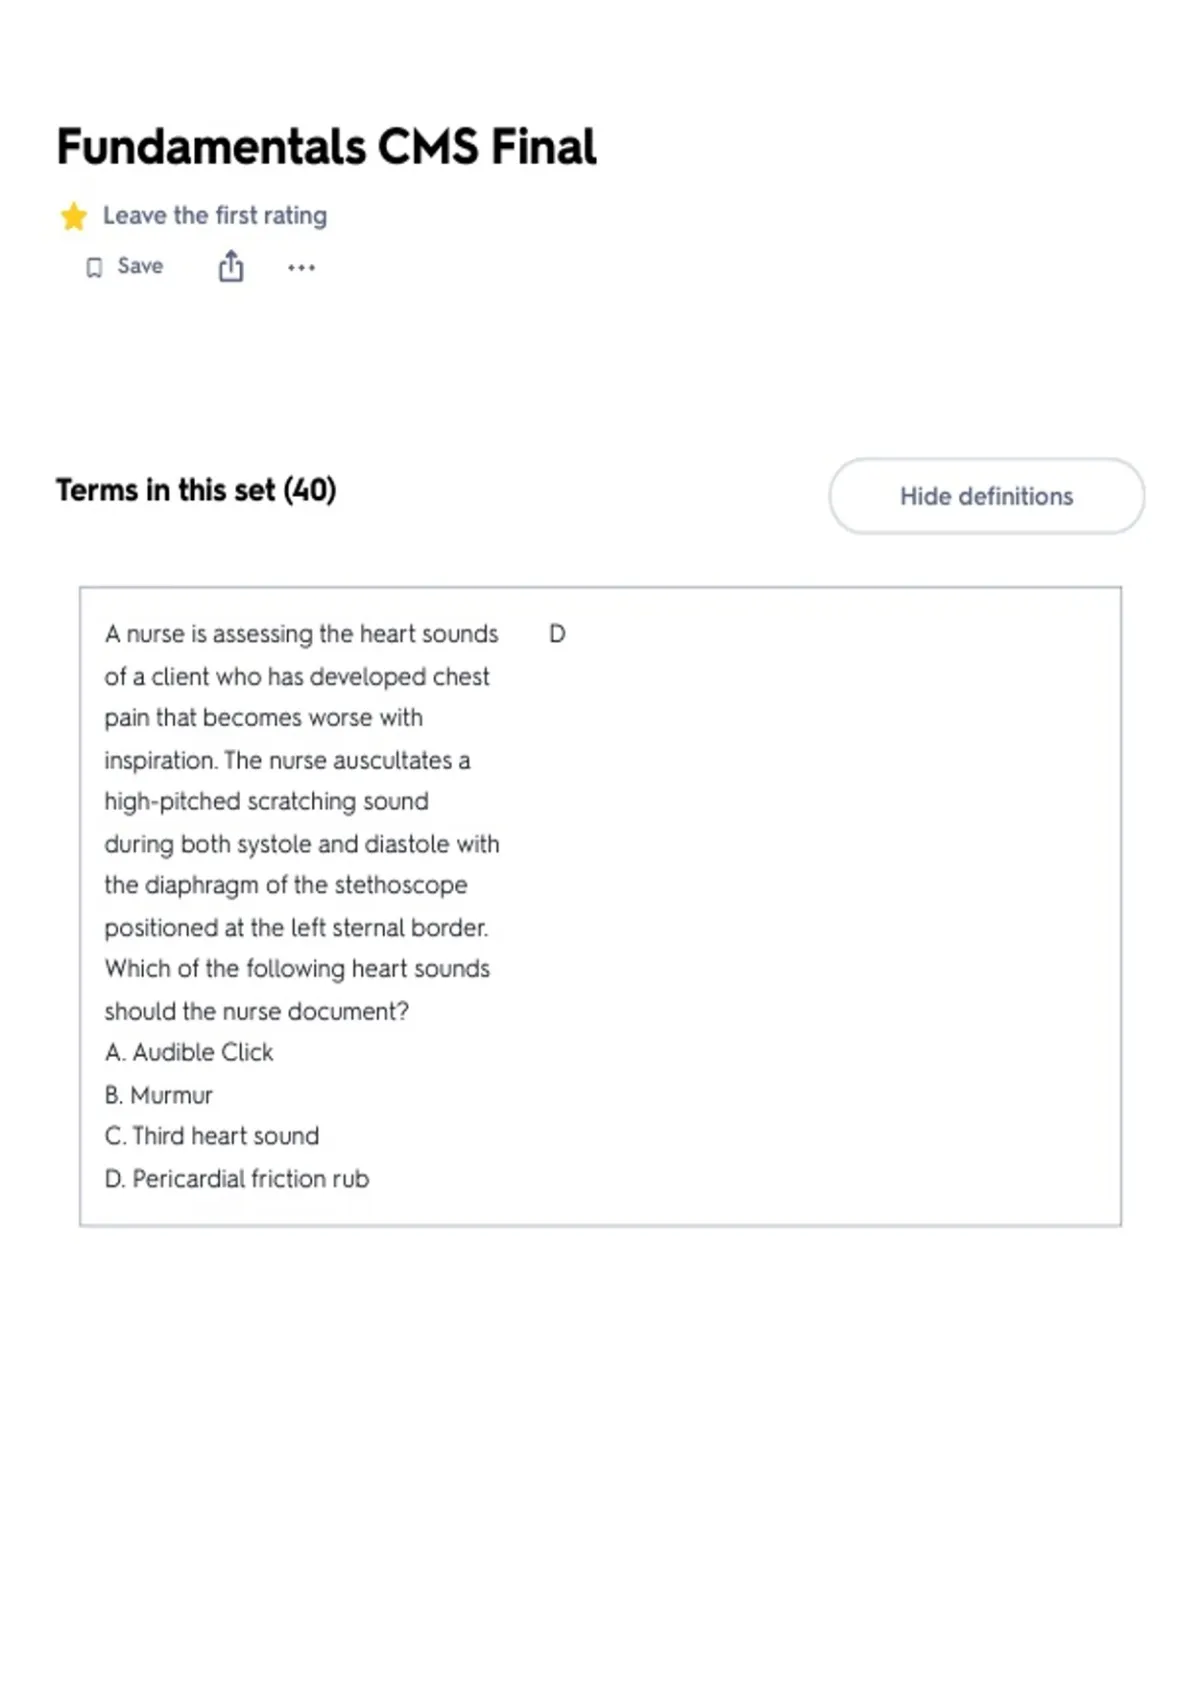
Task: Click the yellow star rating icon
Action: [73, 216]
